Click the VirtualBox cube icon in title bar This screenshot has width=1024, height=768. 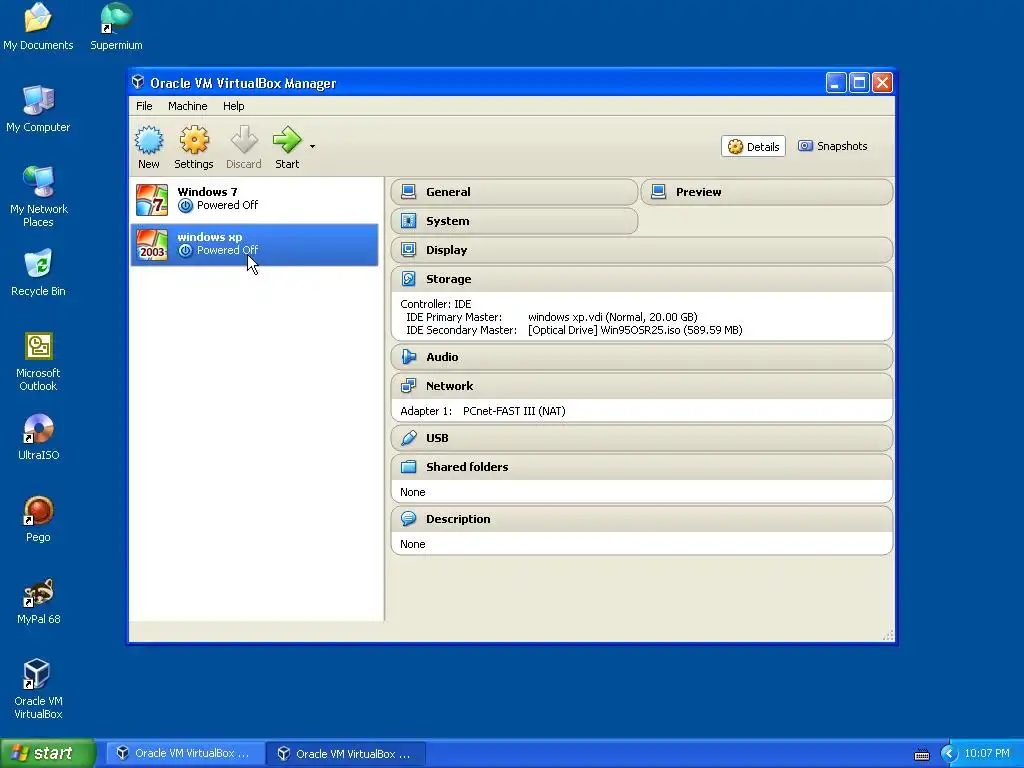[x=138, y=82]
